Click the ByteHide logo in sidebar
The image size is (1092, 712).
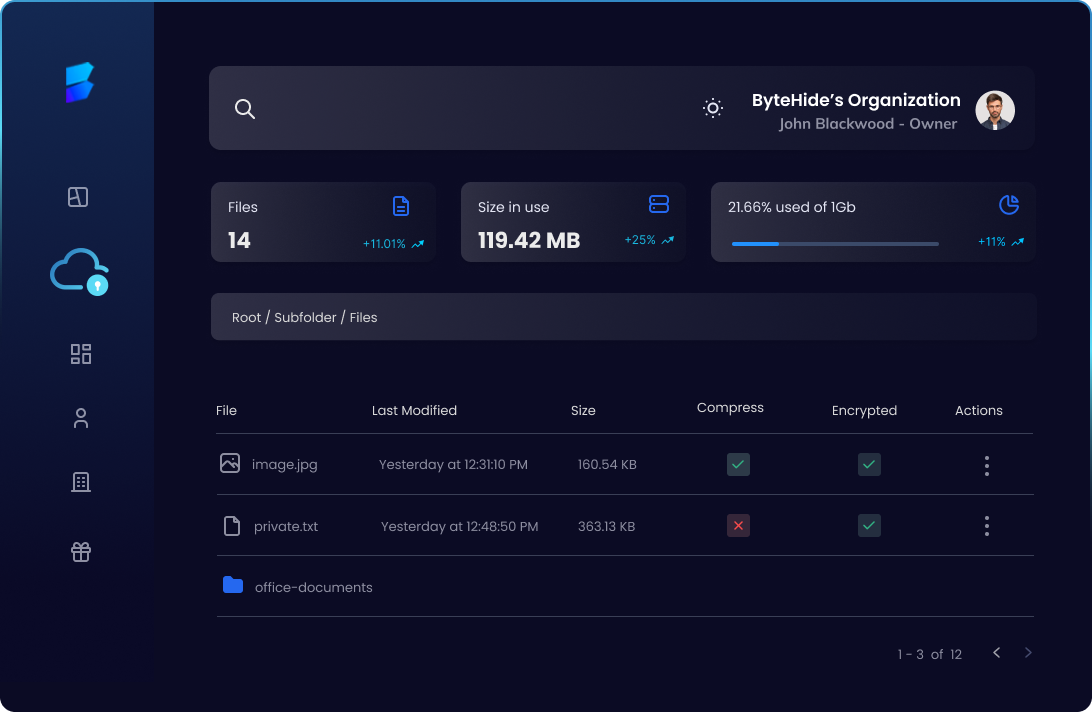point(79,83)
